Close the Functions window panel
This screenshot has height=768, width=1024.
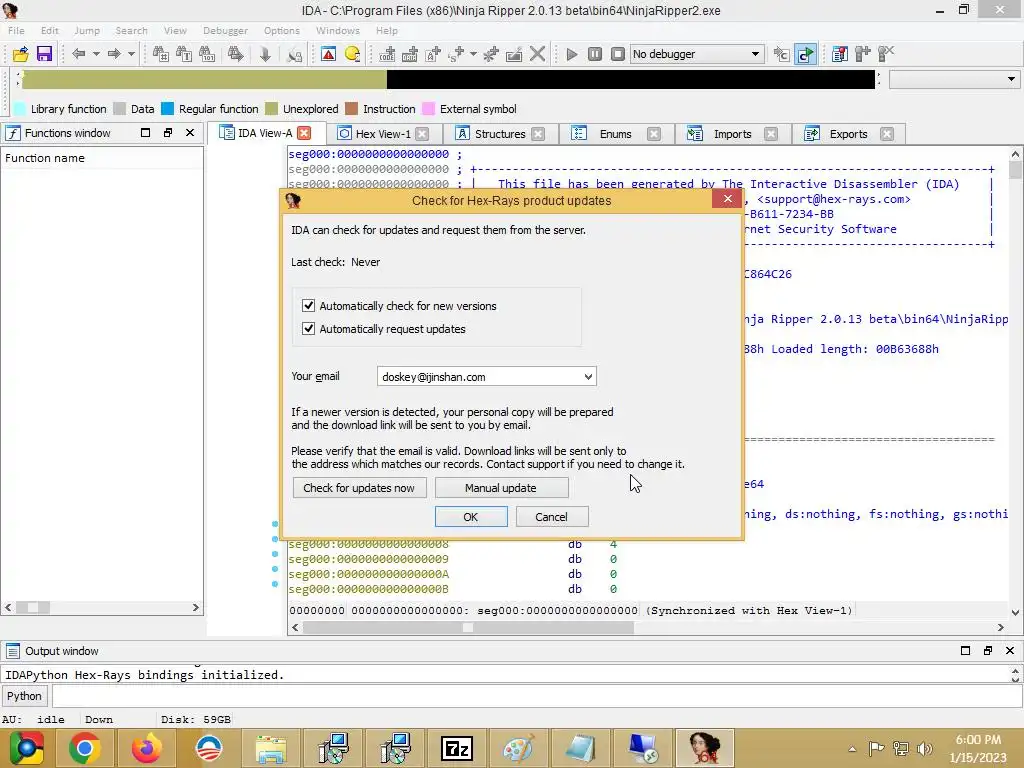190,133
